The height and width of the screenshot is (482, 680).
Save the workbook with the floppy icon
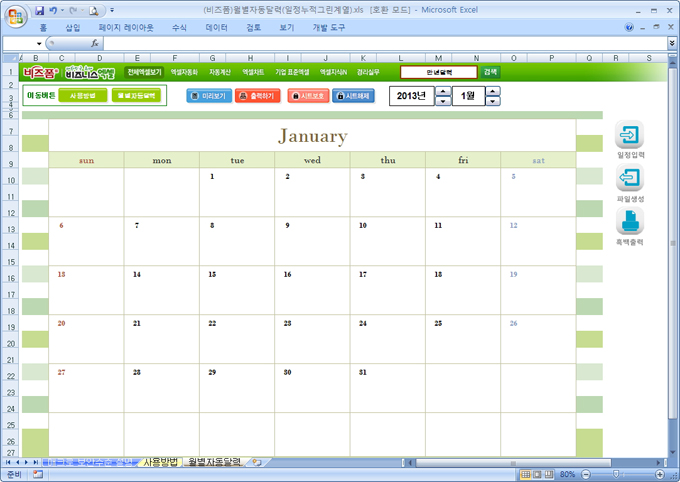point(39,10)
